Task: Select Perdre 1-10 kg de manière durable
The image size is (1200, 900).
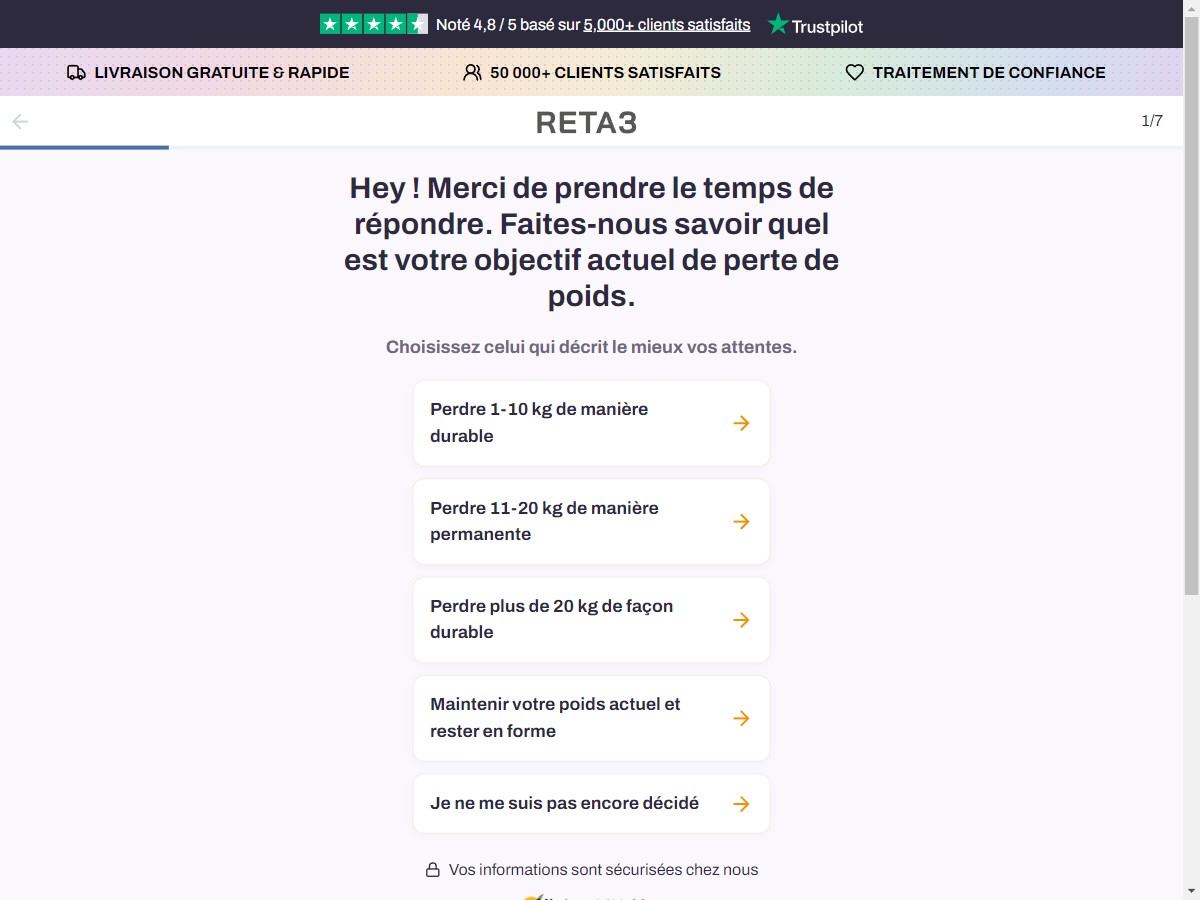Action: coord(592,423)
